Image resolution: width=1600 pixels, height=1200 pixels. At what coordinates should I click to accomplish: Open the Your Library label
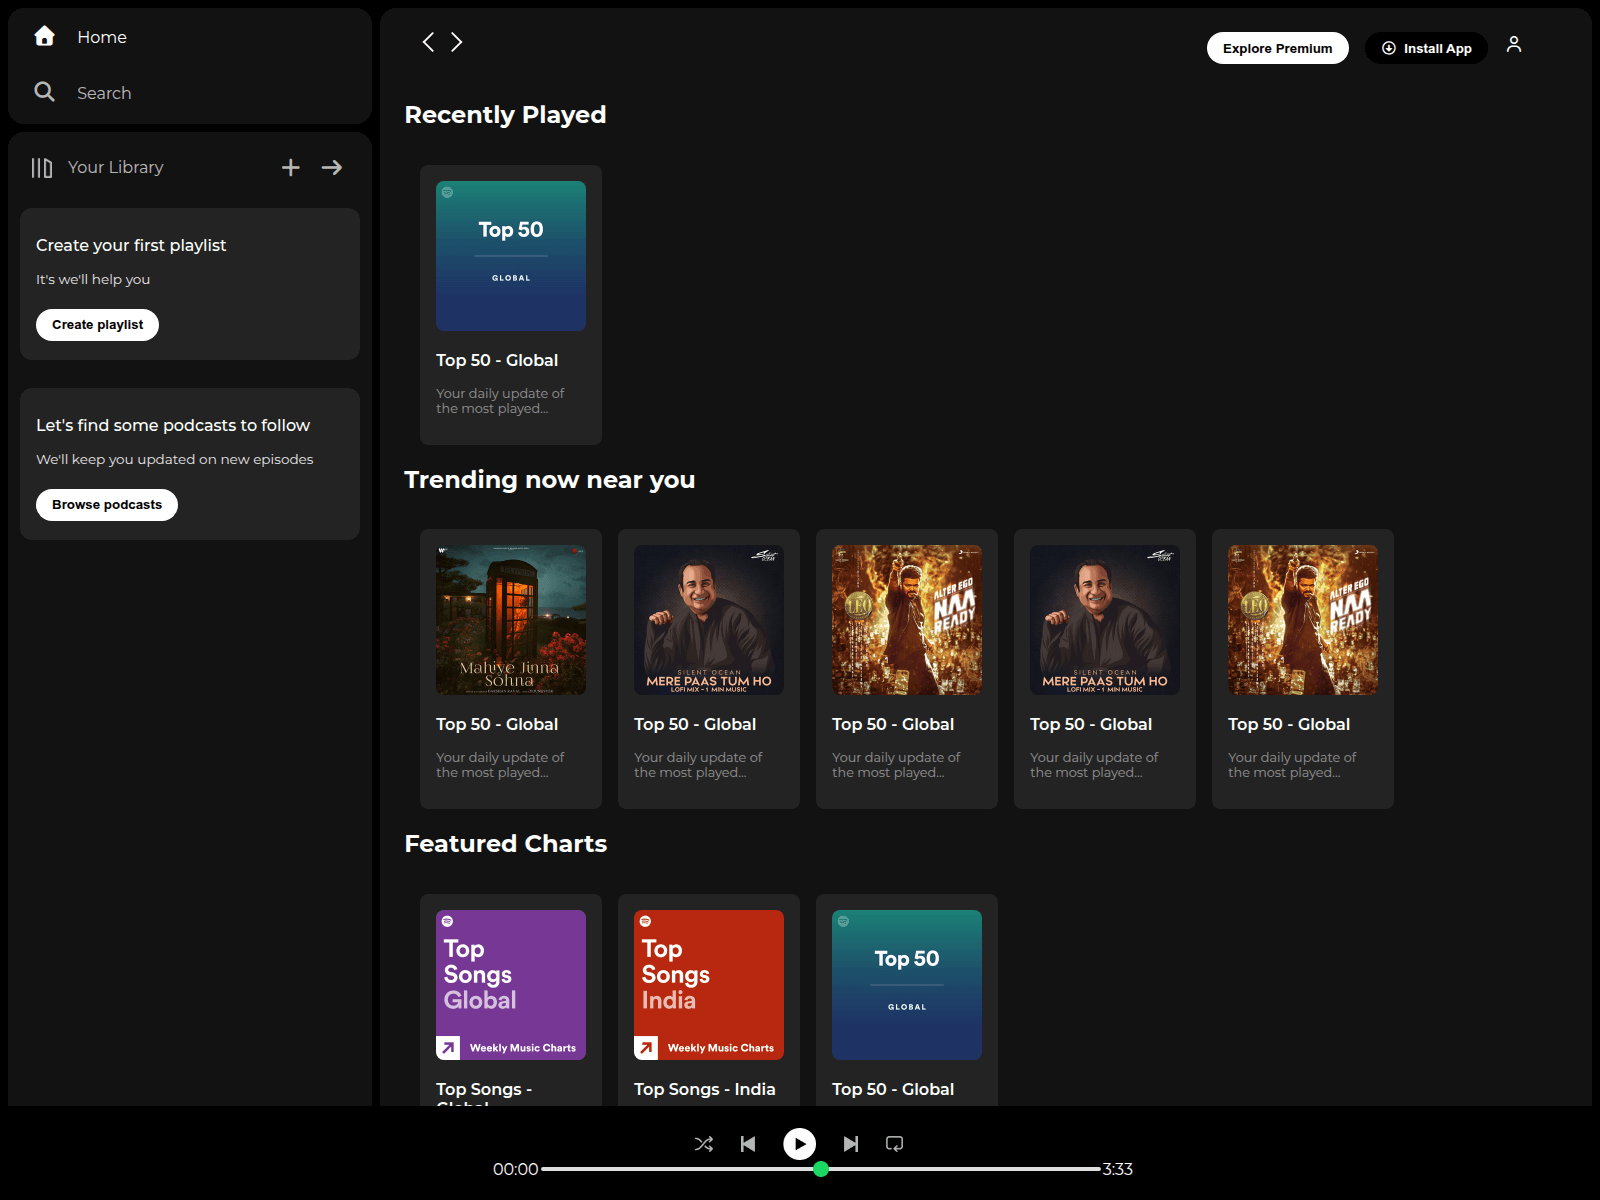pos(115,167)
